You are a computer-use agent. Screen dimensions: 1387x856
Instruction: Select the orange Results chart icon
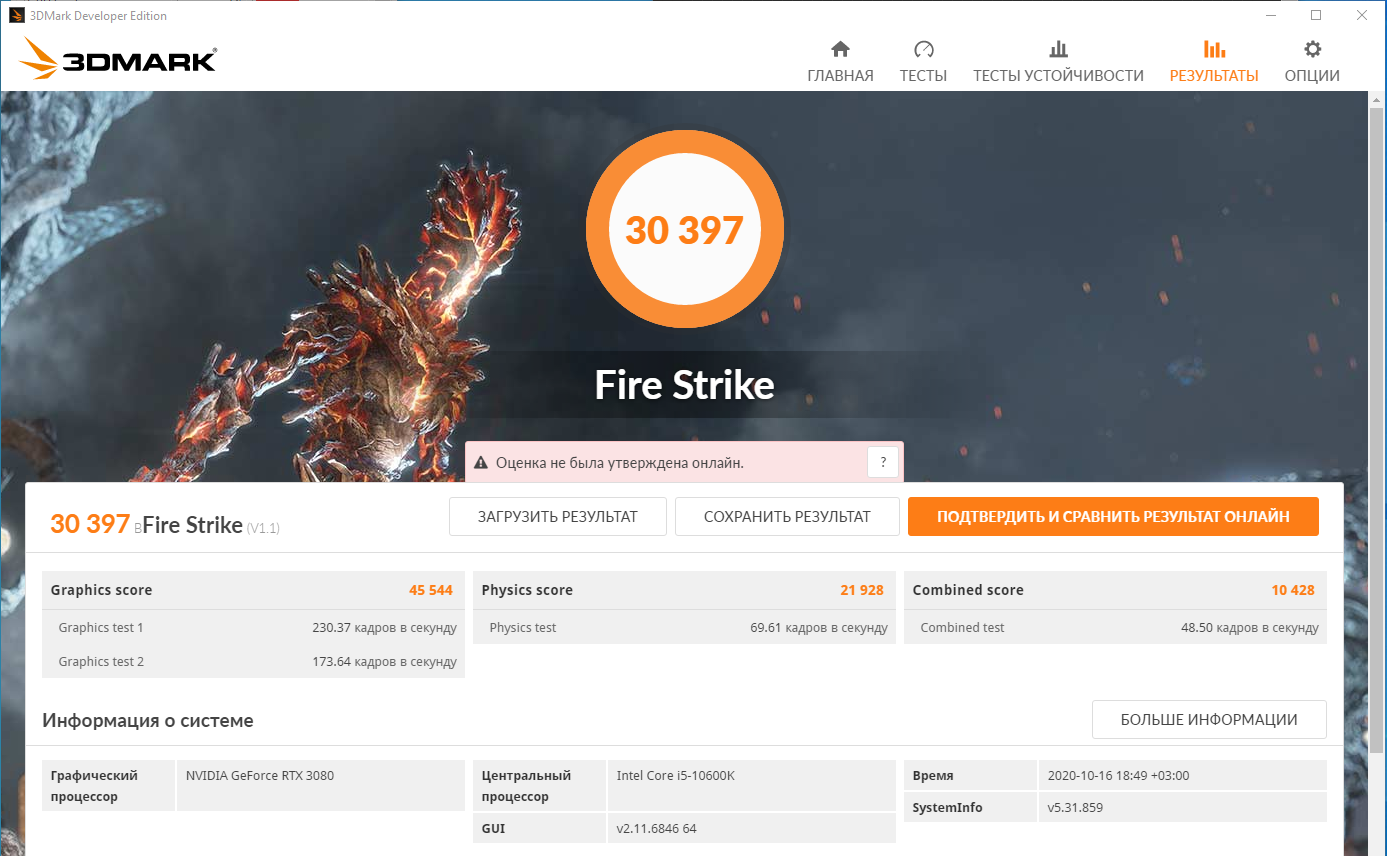[1214, 50]
